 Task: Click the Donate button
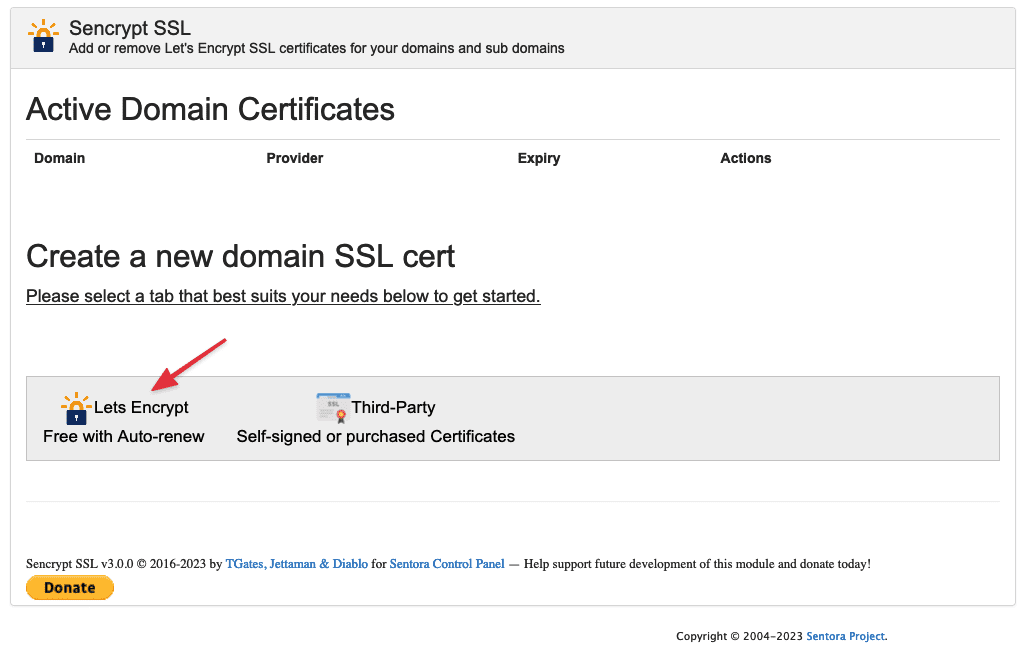coord(69,587)
